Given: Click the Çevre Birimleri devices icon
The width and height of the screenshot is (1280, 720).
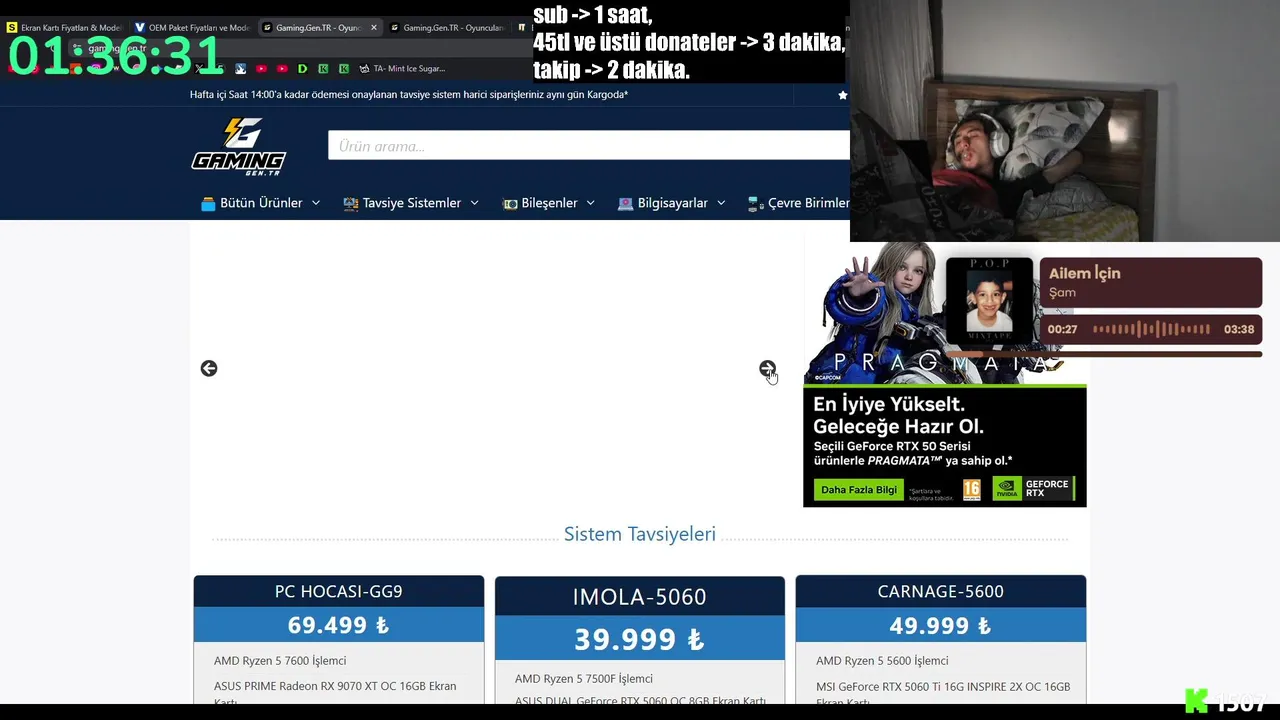Looking at the screenshot, I should (x=755, y=203).
